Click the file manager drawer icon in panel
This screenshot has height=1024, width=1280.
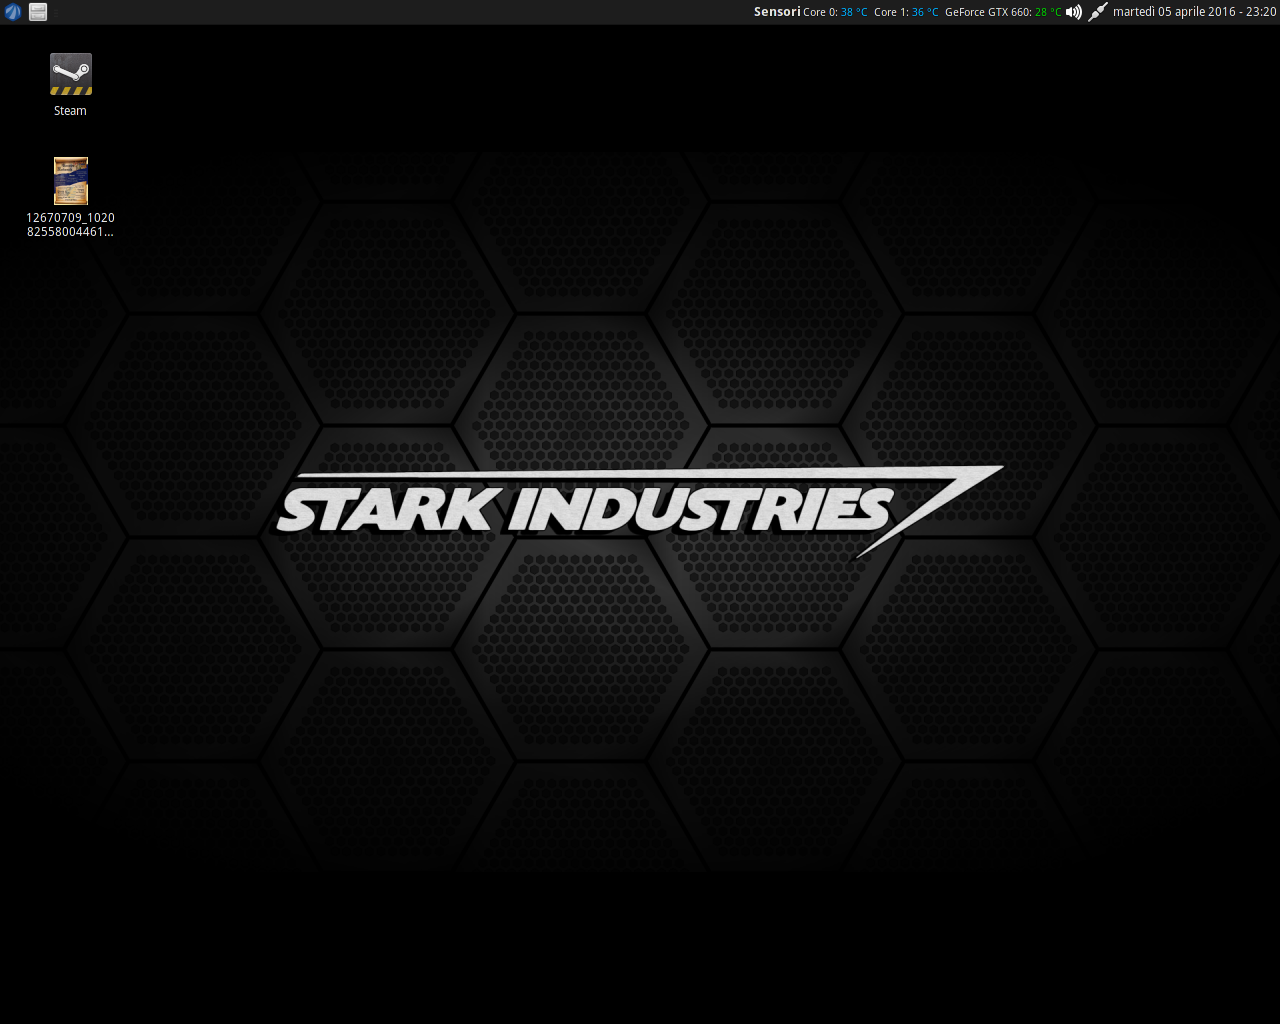[x=38, y=12]
